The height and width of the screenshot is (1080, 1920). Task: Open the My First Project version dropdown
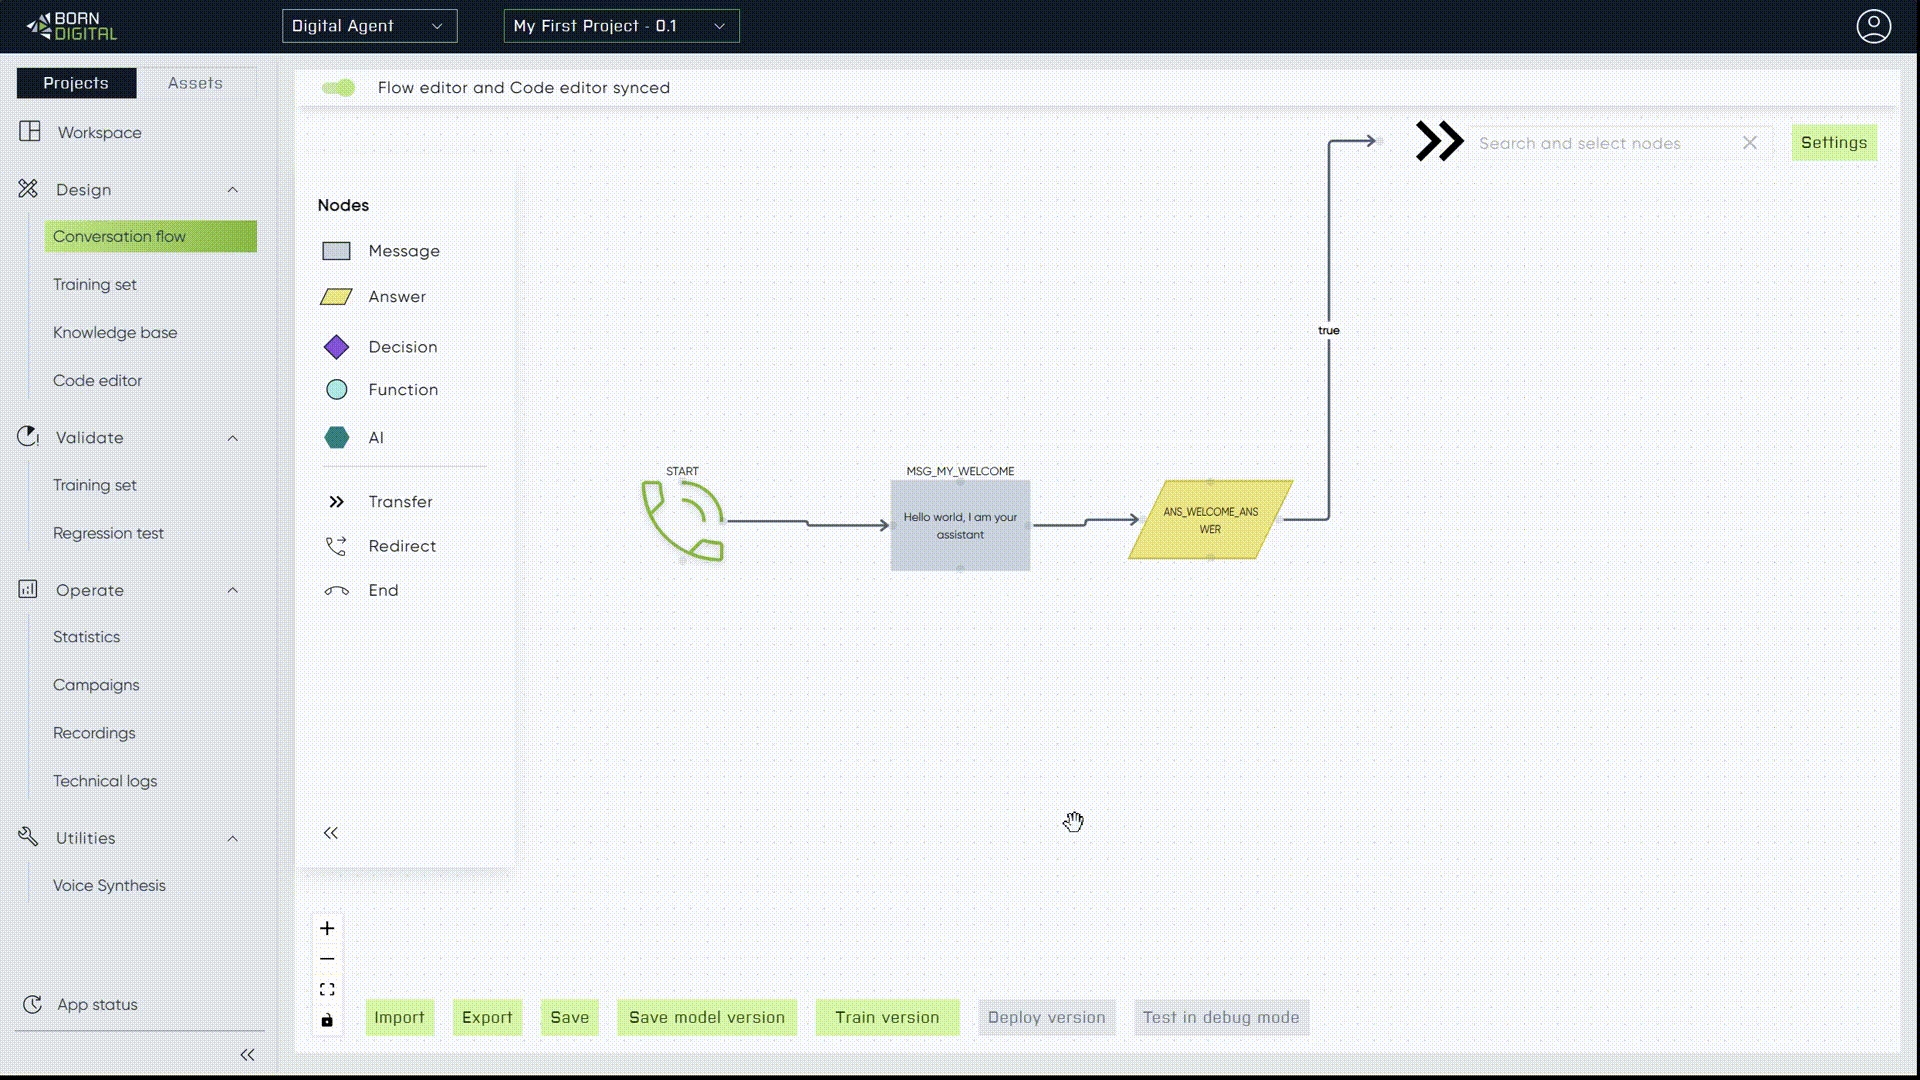tap(621, 26)
